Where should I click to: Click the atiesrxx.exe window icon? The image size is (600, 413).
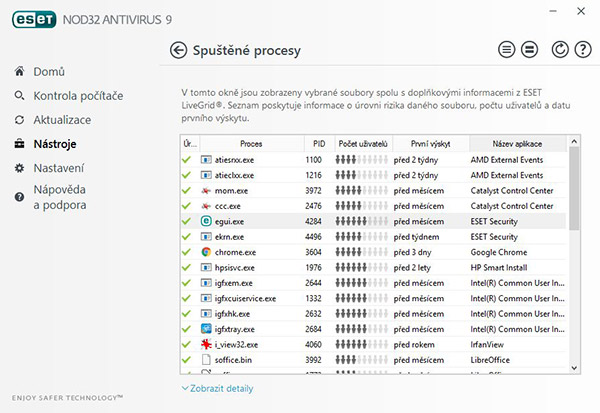(206, 160)
